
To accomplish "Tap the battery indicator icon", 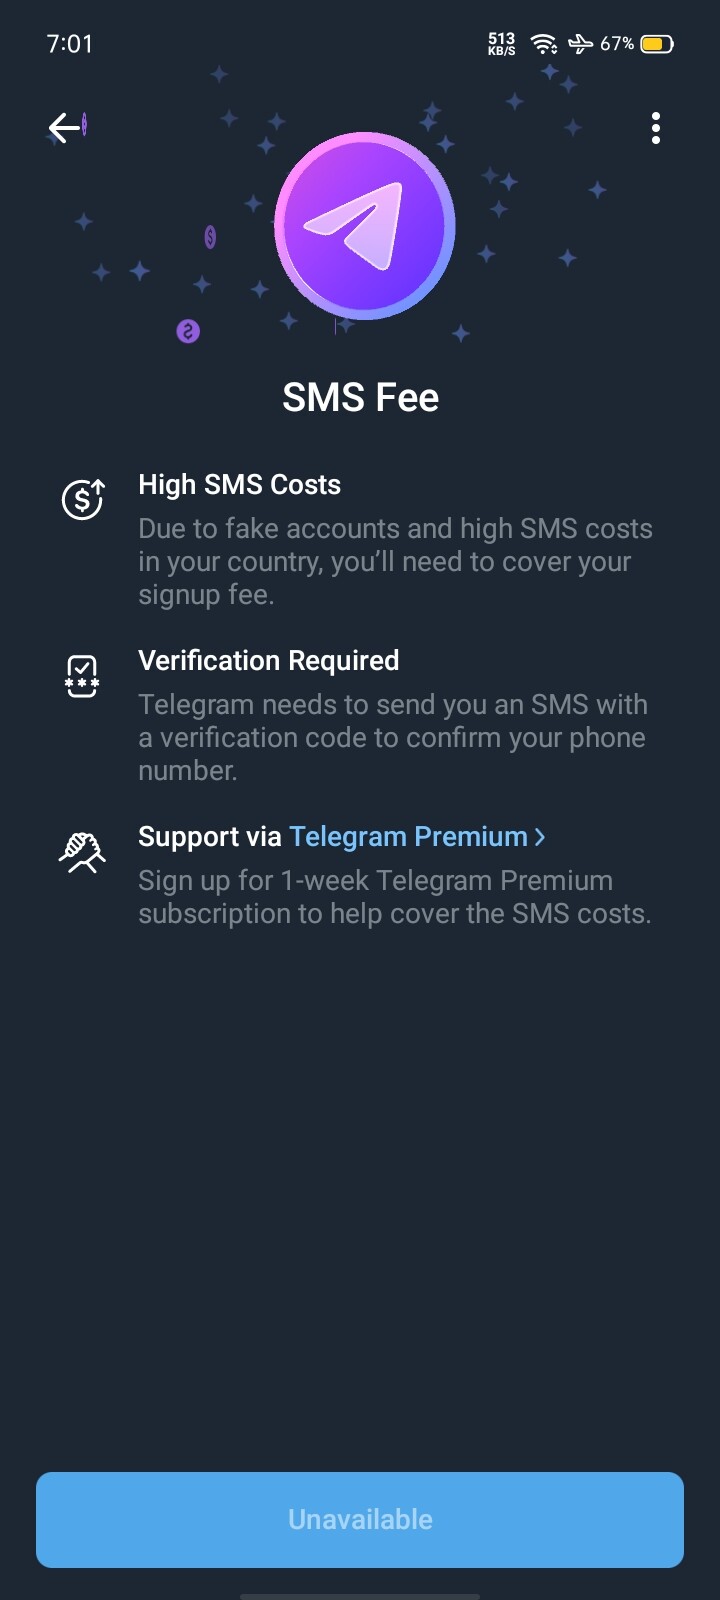I will click(657, 44).
